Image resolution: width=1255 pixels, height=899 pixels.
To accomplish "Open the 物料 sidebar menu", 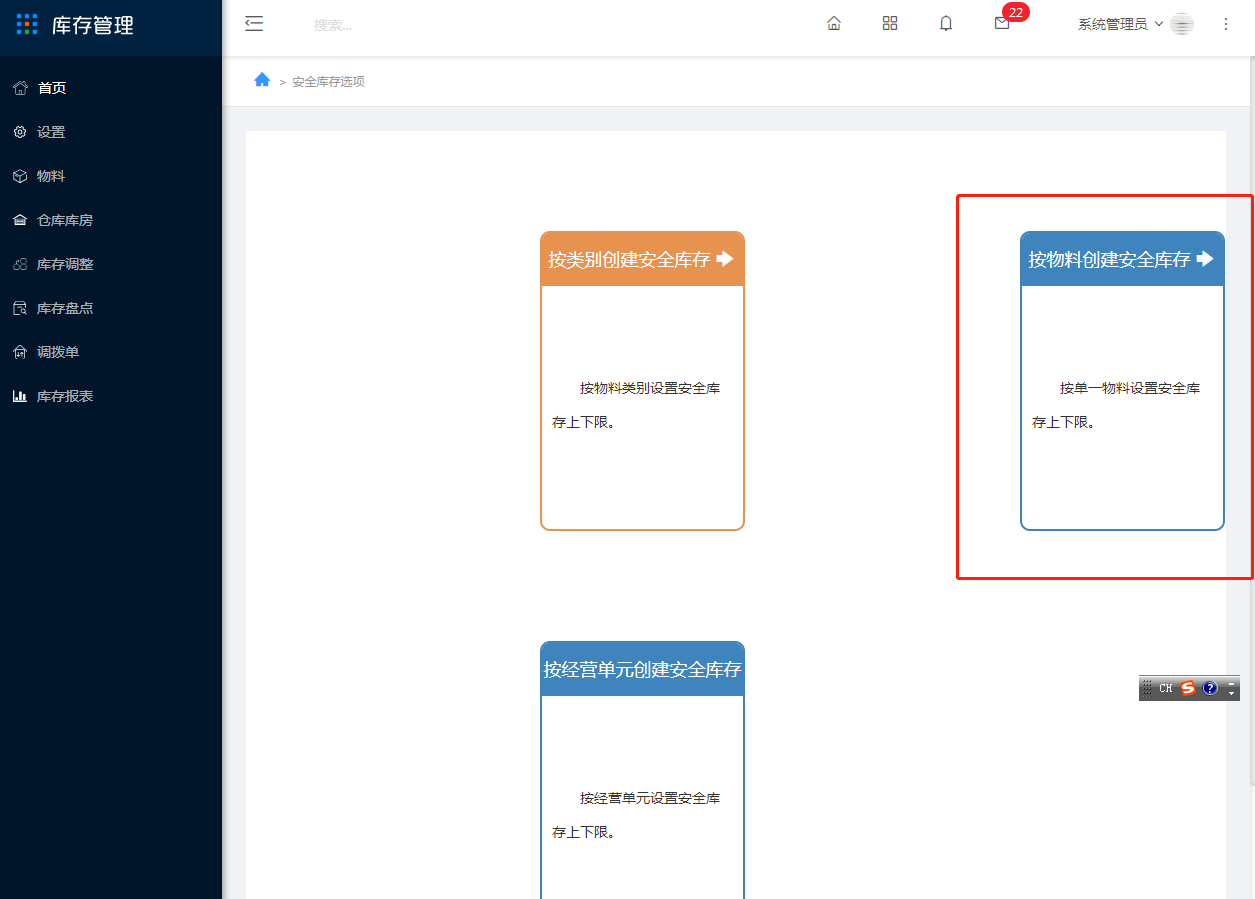I will [x=111, y=176].
